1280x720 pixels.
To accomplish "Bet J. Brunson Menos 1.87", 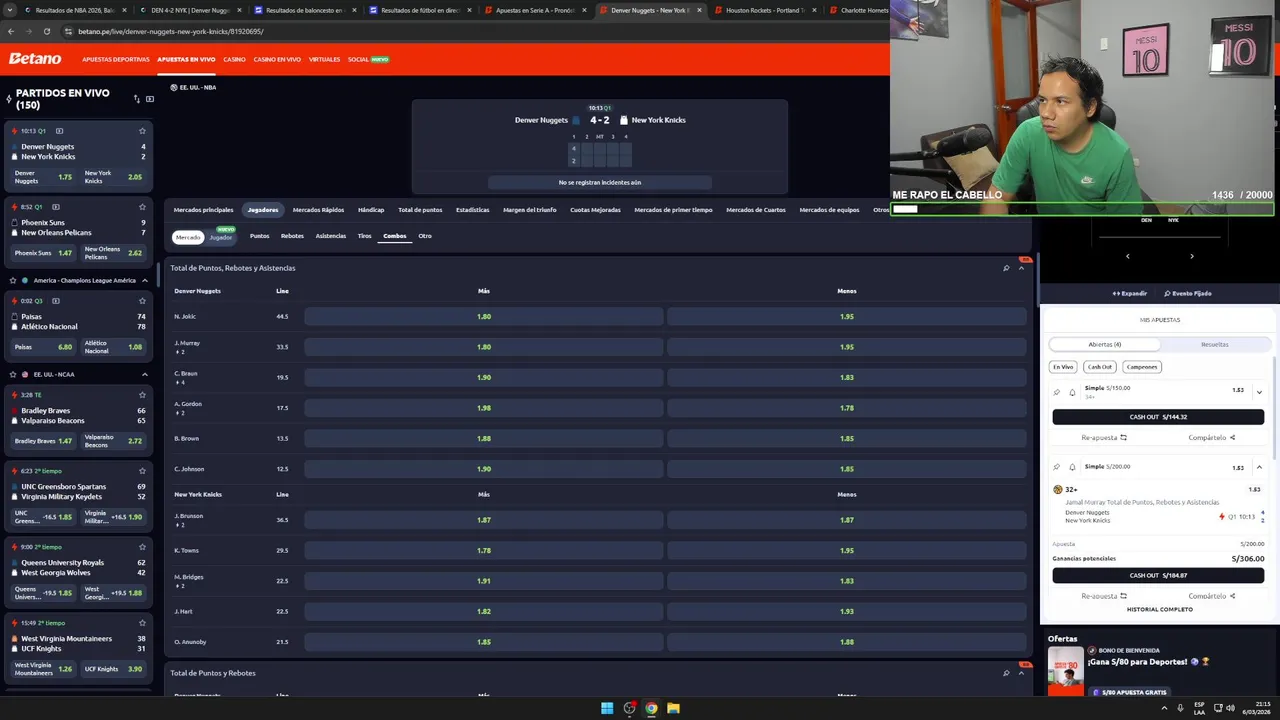I will [847, 520].
